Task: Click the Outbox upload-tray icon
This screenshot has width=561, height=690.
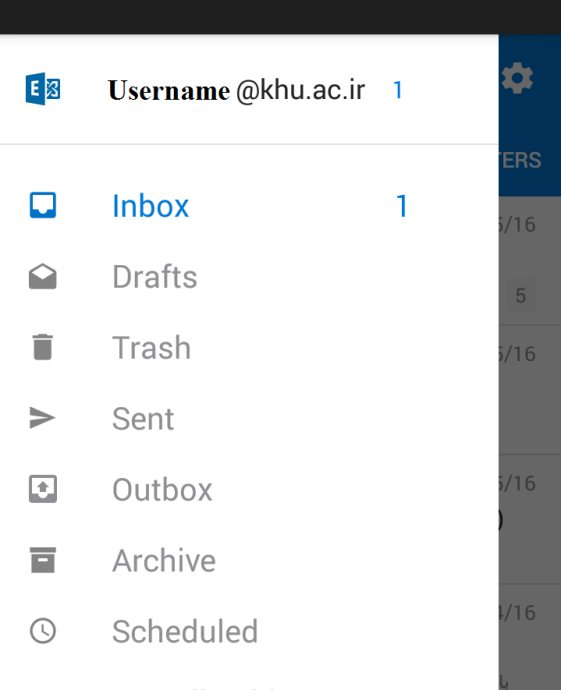Action: [x=43, y=489]
